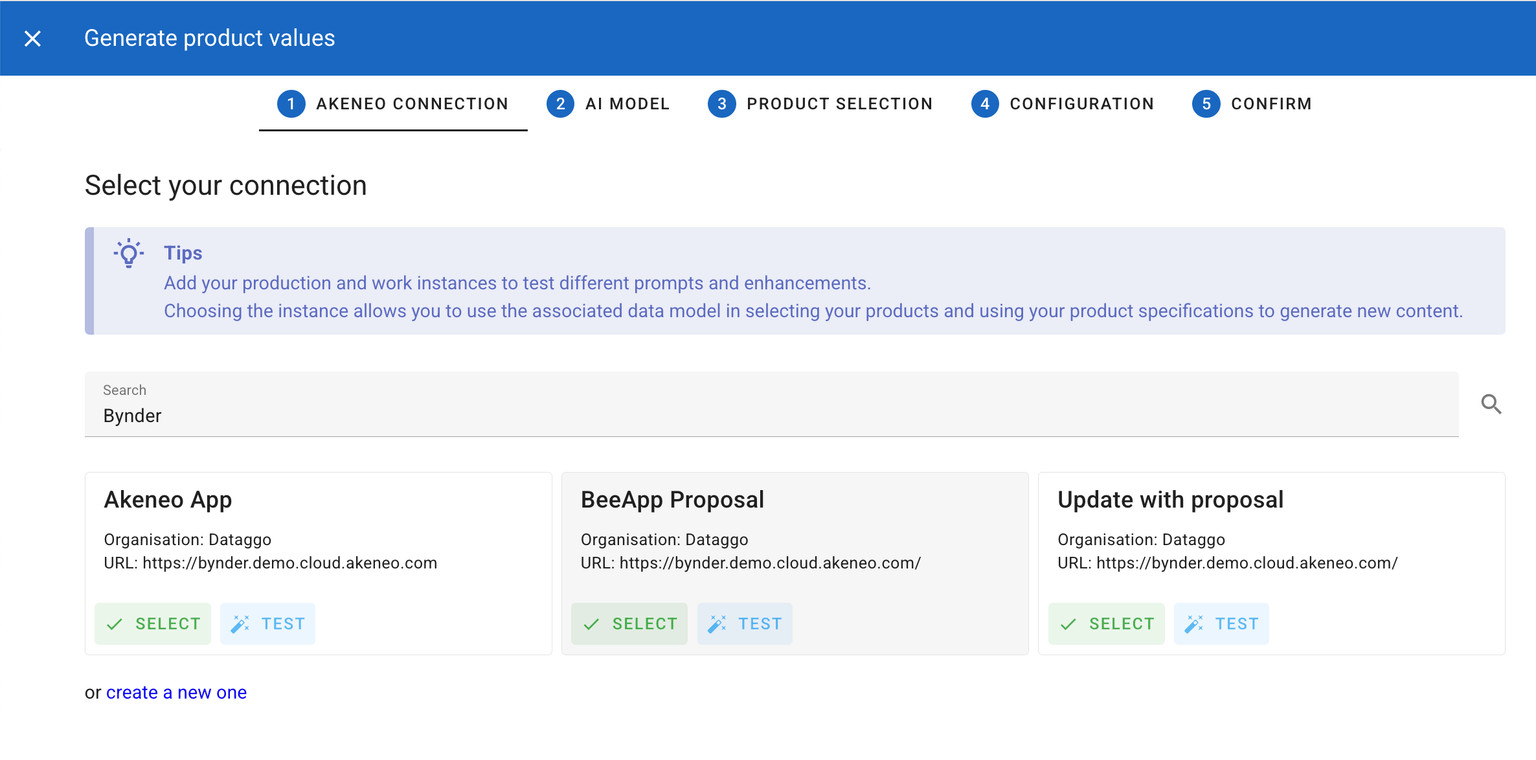
Task: Select the Akeneo App connection
Action: coord(153,624)
